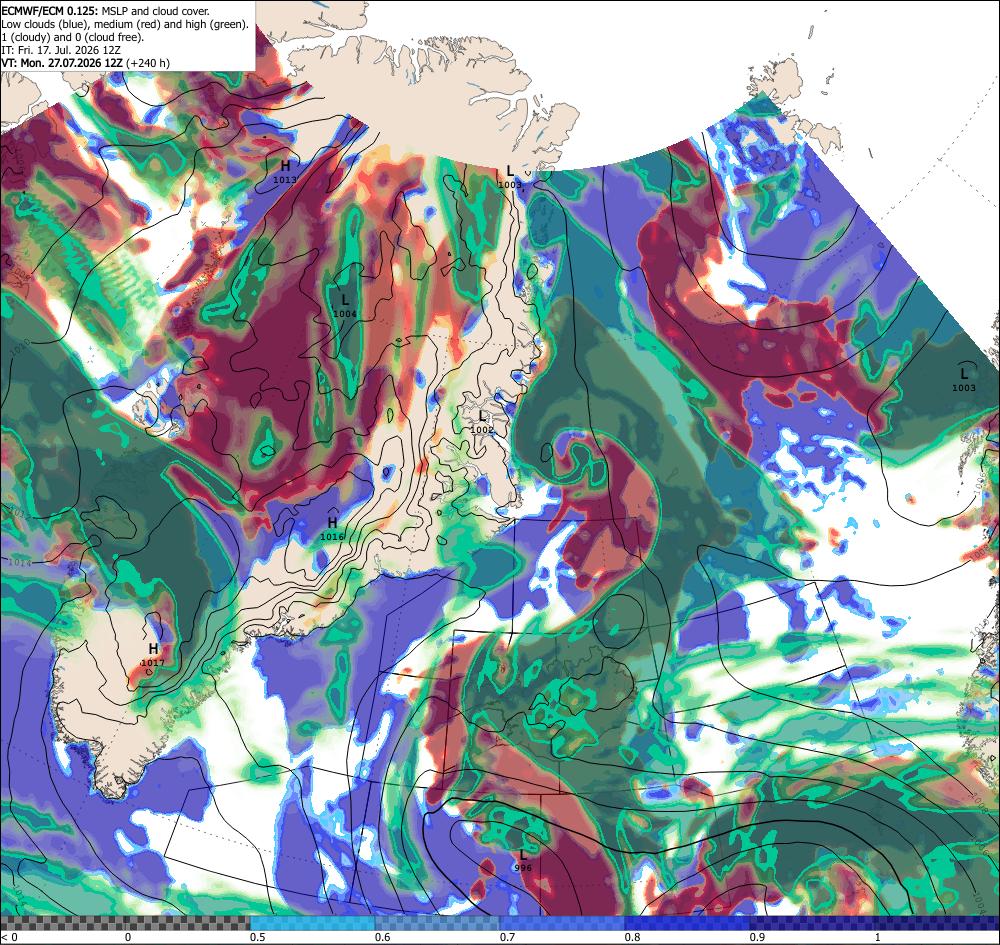Screen dimensions: 1000x945
Task: Click the 'L 1004' low pressure label
Action: point(345,306)
